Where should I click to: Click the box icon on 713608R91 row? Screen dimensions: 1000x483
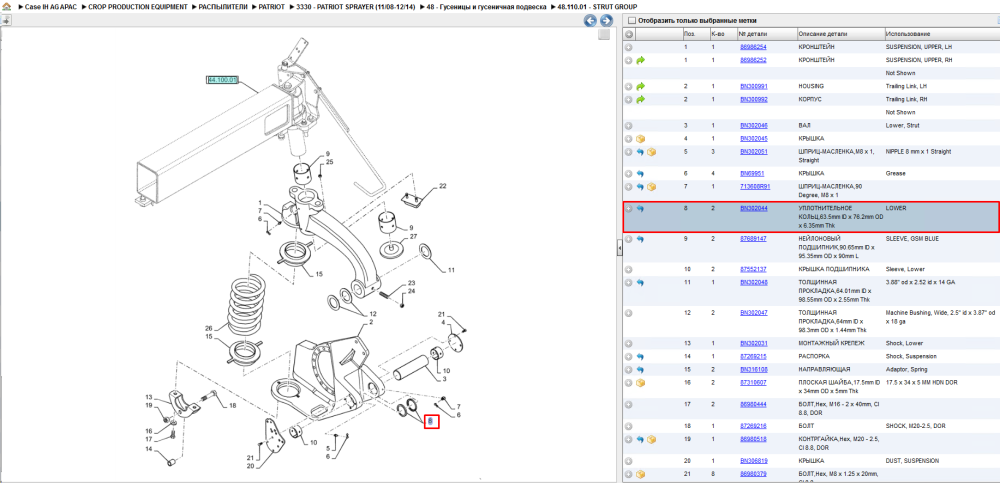click(x=651, y=187)
